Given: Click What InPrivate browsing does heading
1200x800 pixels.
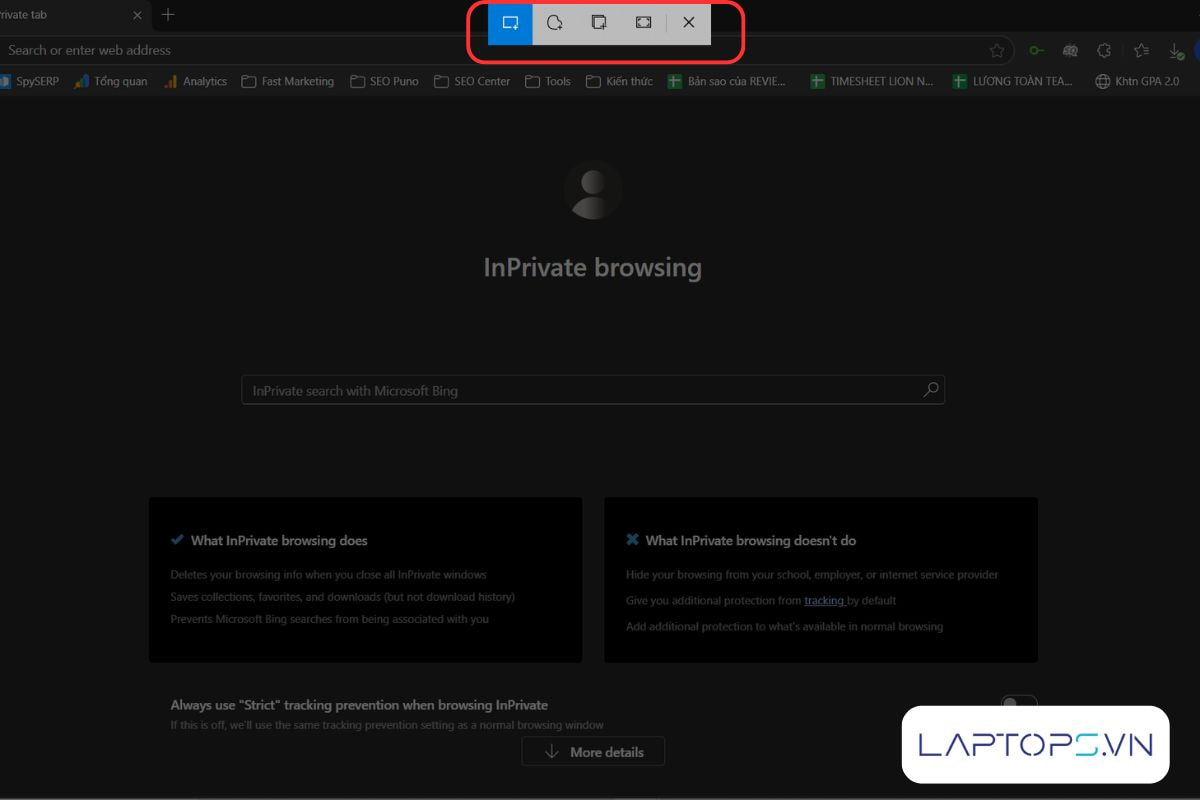Looking at the screenshot, I should (x=279, y=540).
